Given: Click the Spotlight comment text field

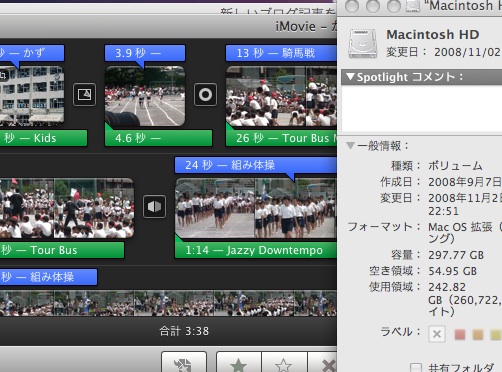Looking at the screenshot, I should (422, 108).
